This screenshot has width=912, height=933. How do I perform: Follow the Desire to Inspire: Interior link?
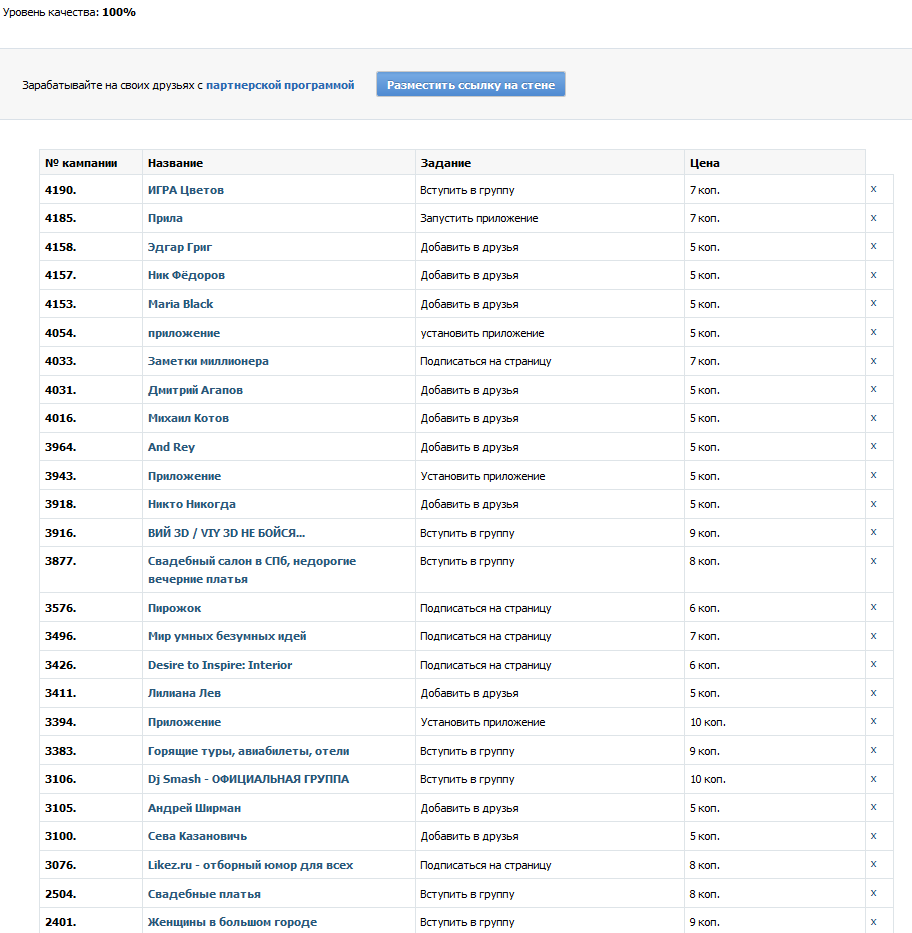220,665
